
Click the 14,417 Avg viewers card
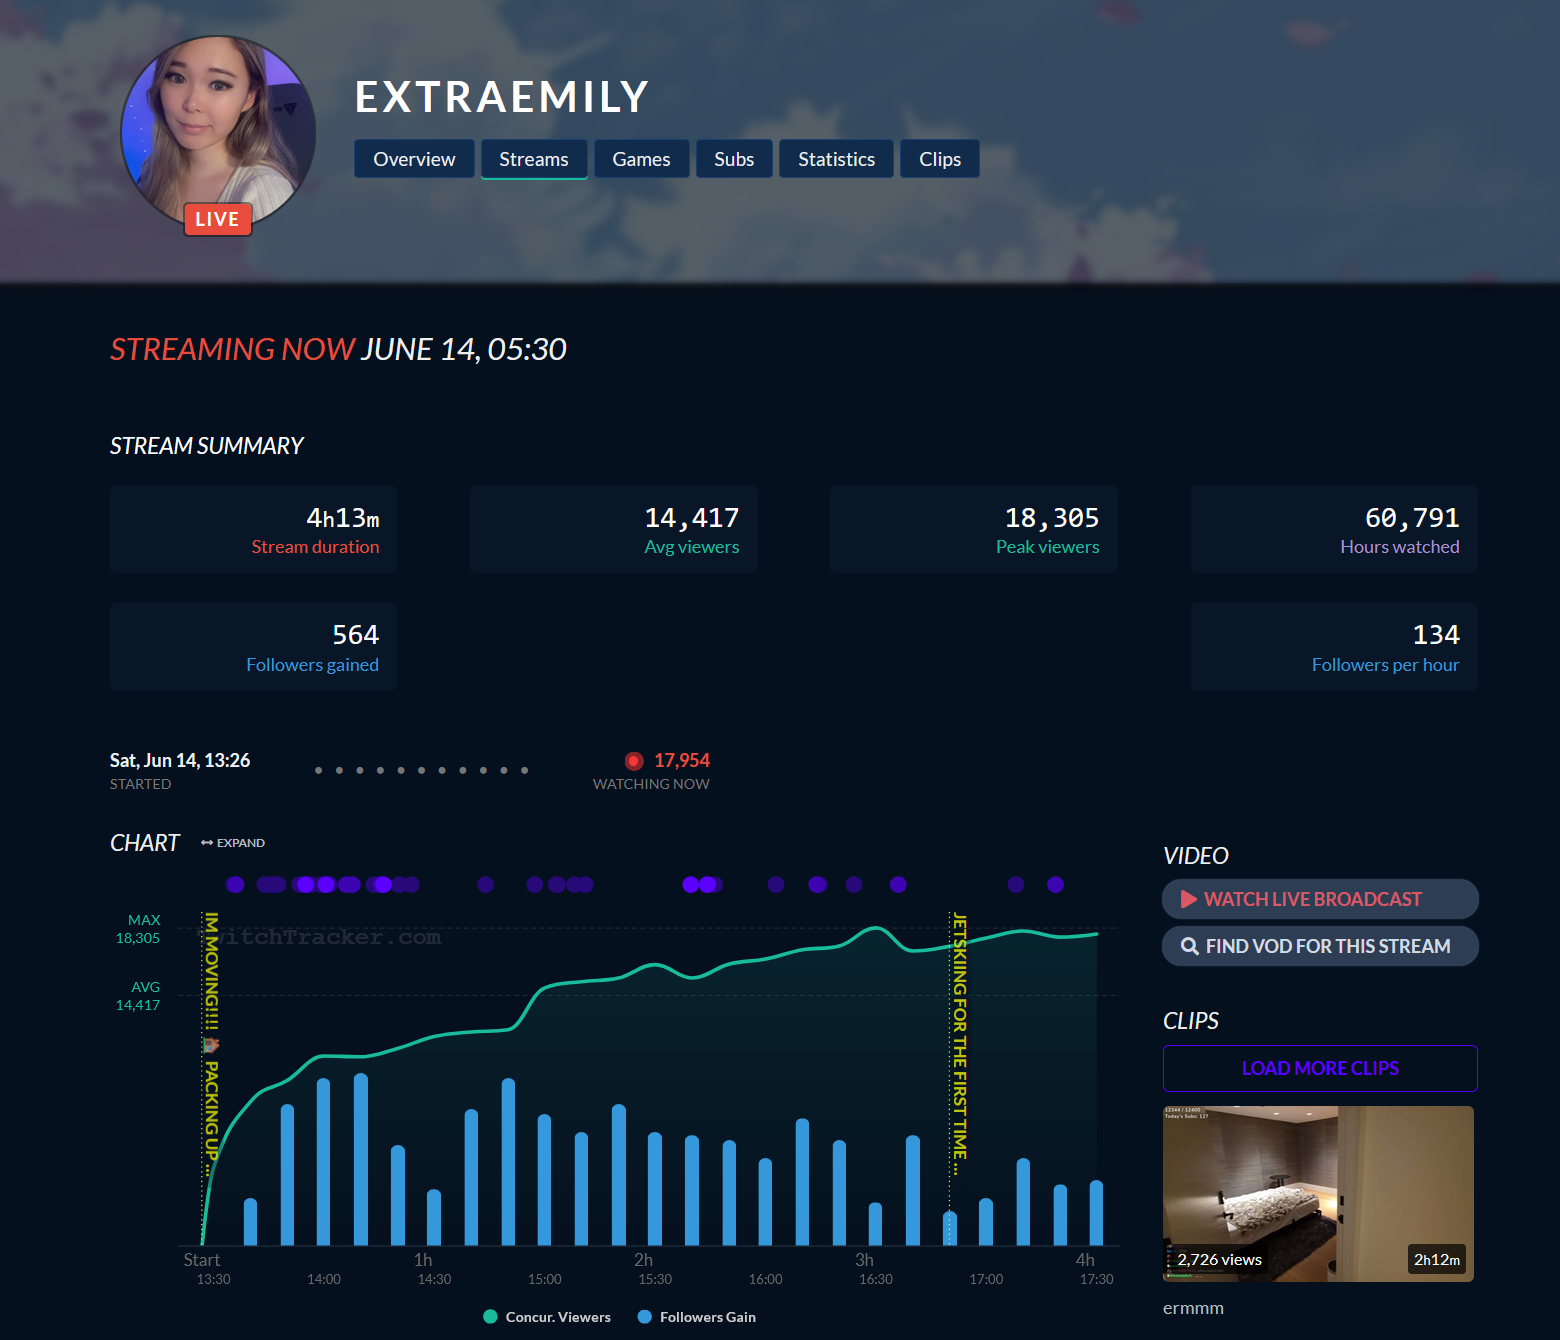click(614, 529)
